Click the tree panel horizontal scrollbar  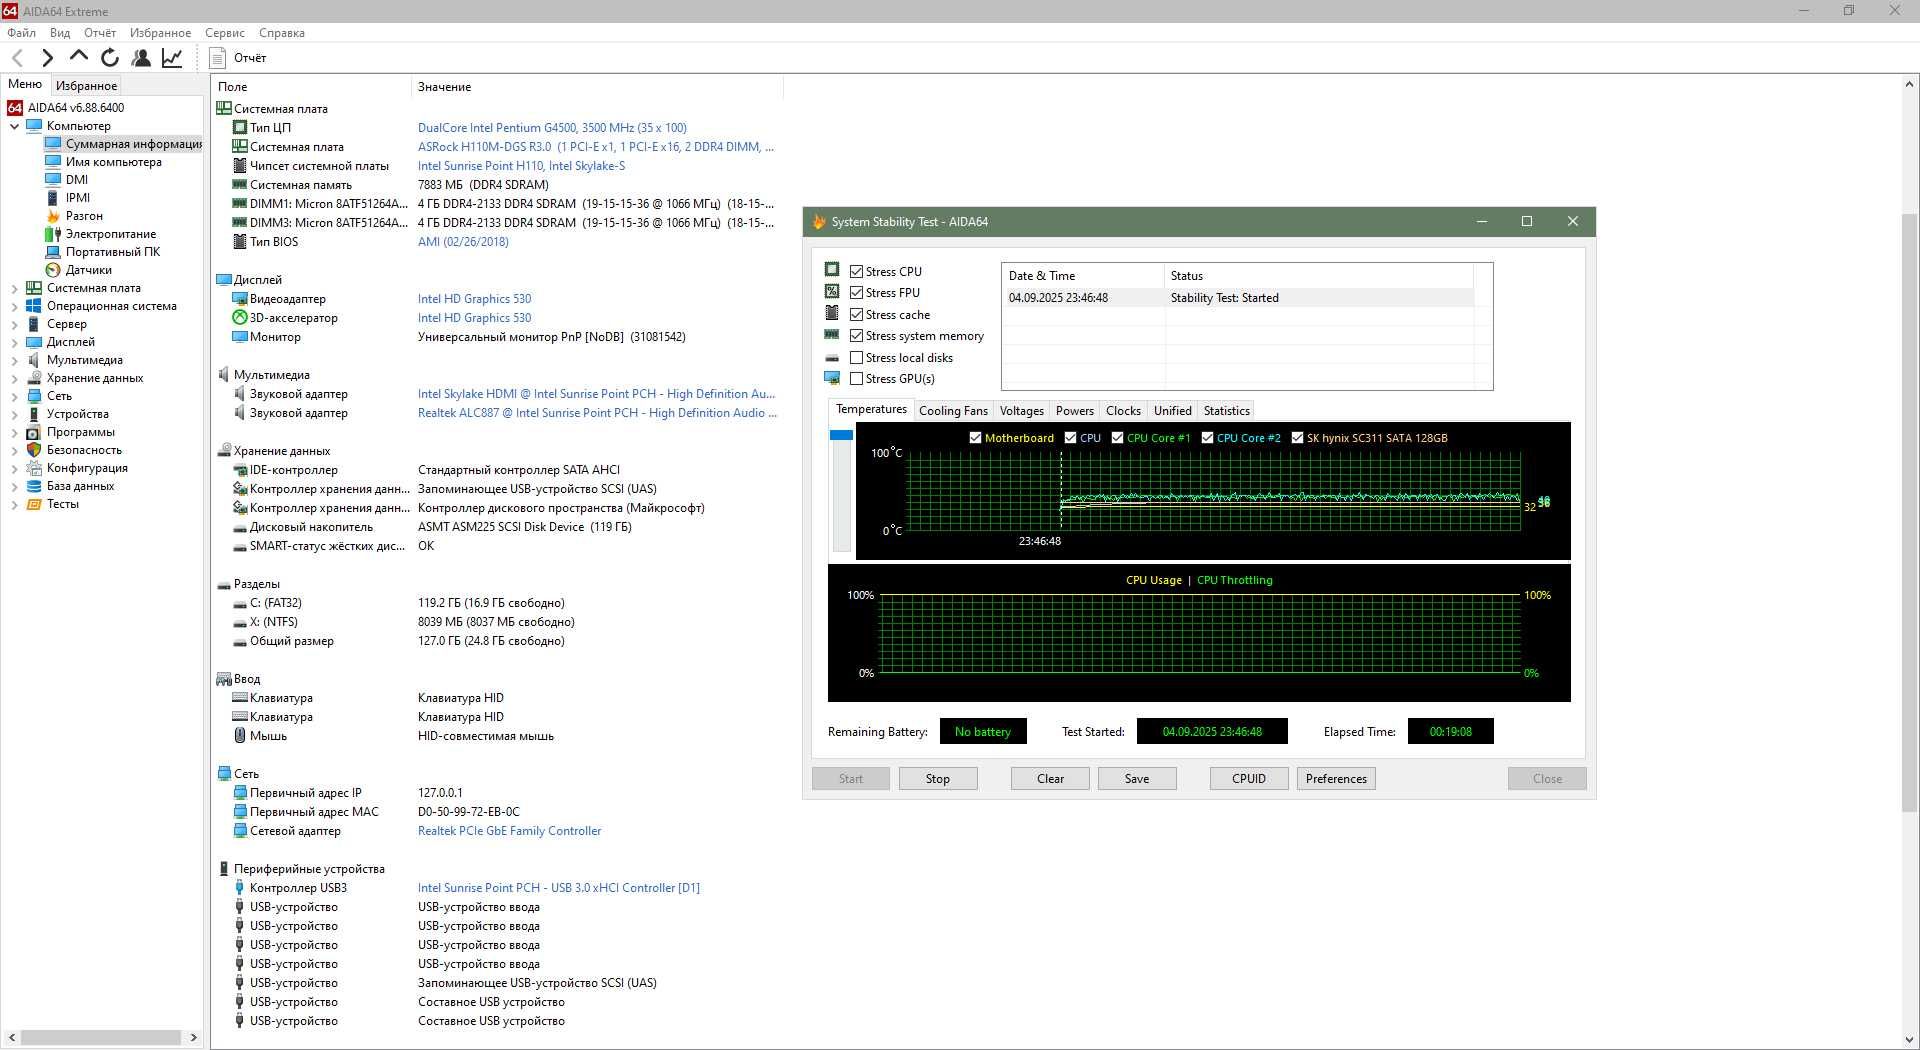(101, 1038)
